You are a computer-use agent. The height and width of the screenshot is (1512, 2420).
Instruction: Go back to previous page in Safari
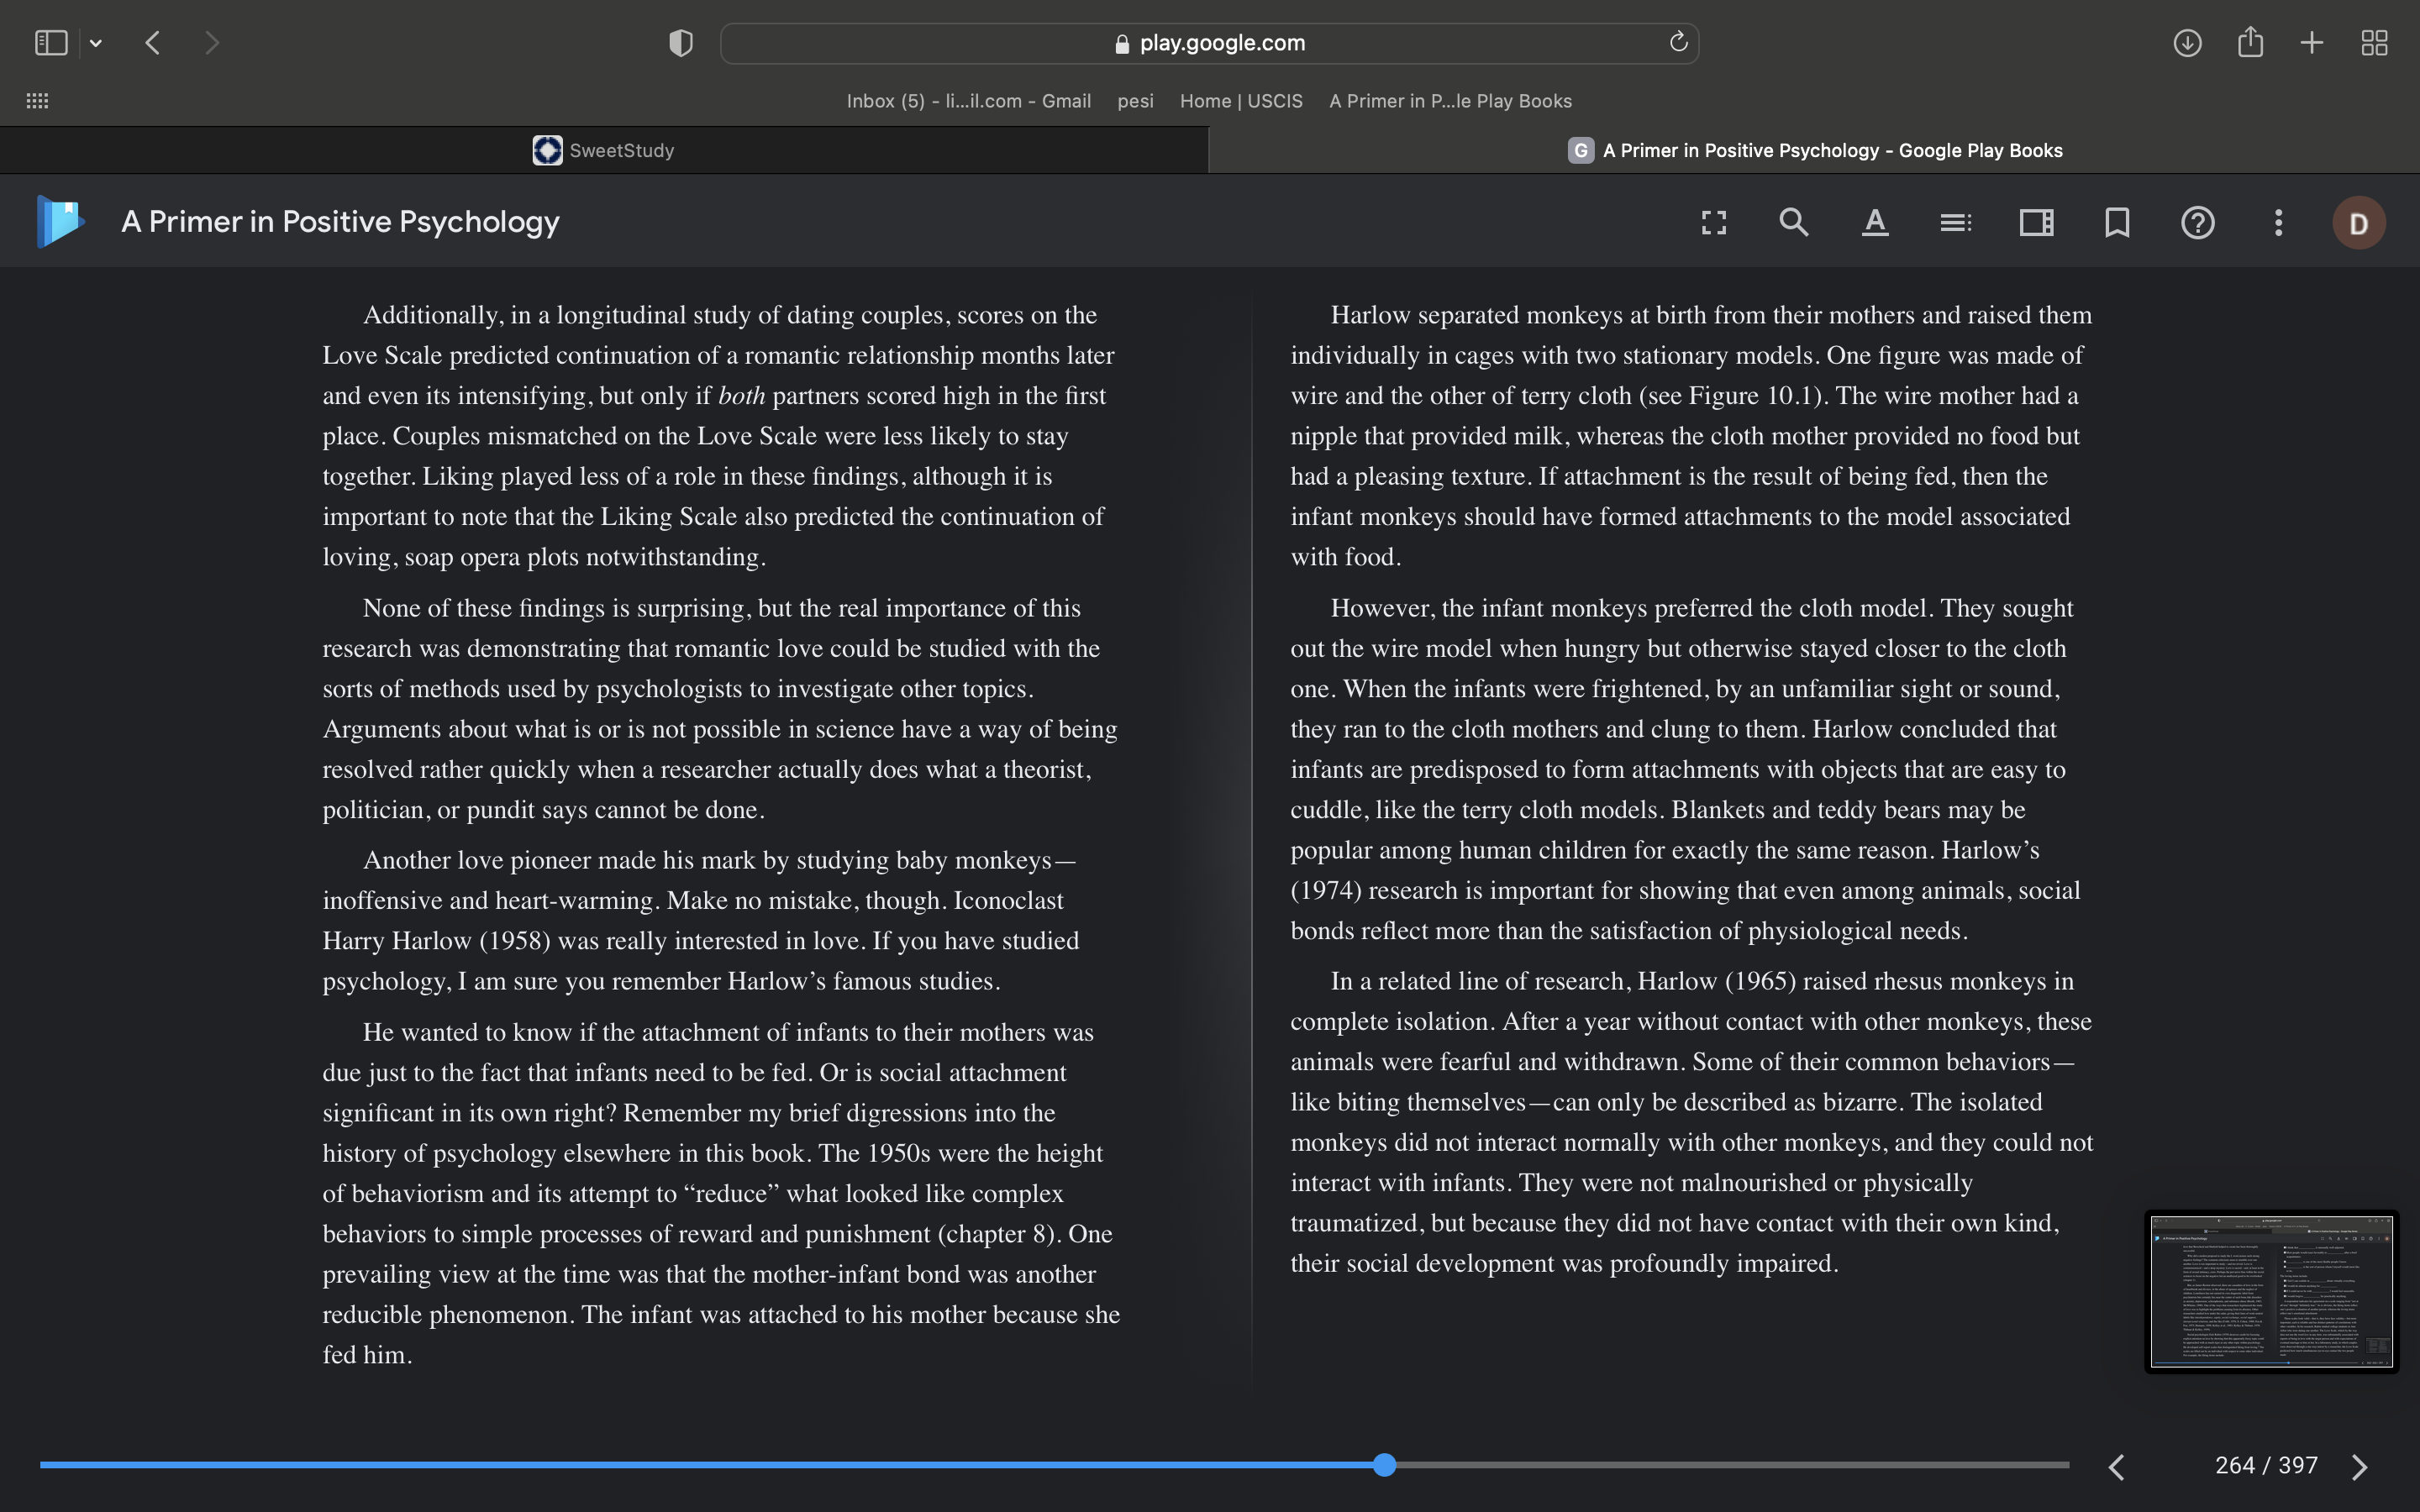pos(153,43)
